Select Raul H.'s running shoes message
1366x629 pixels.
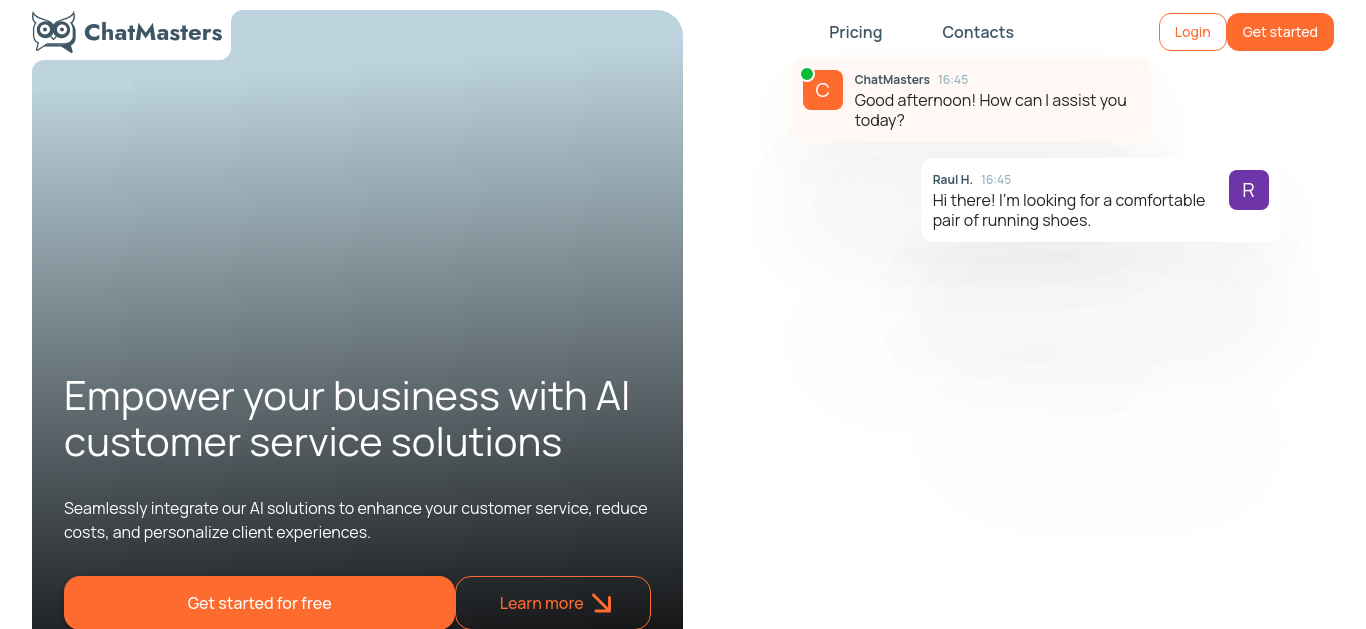click(1069, 210)
